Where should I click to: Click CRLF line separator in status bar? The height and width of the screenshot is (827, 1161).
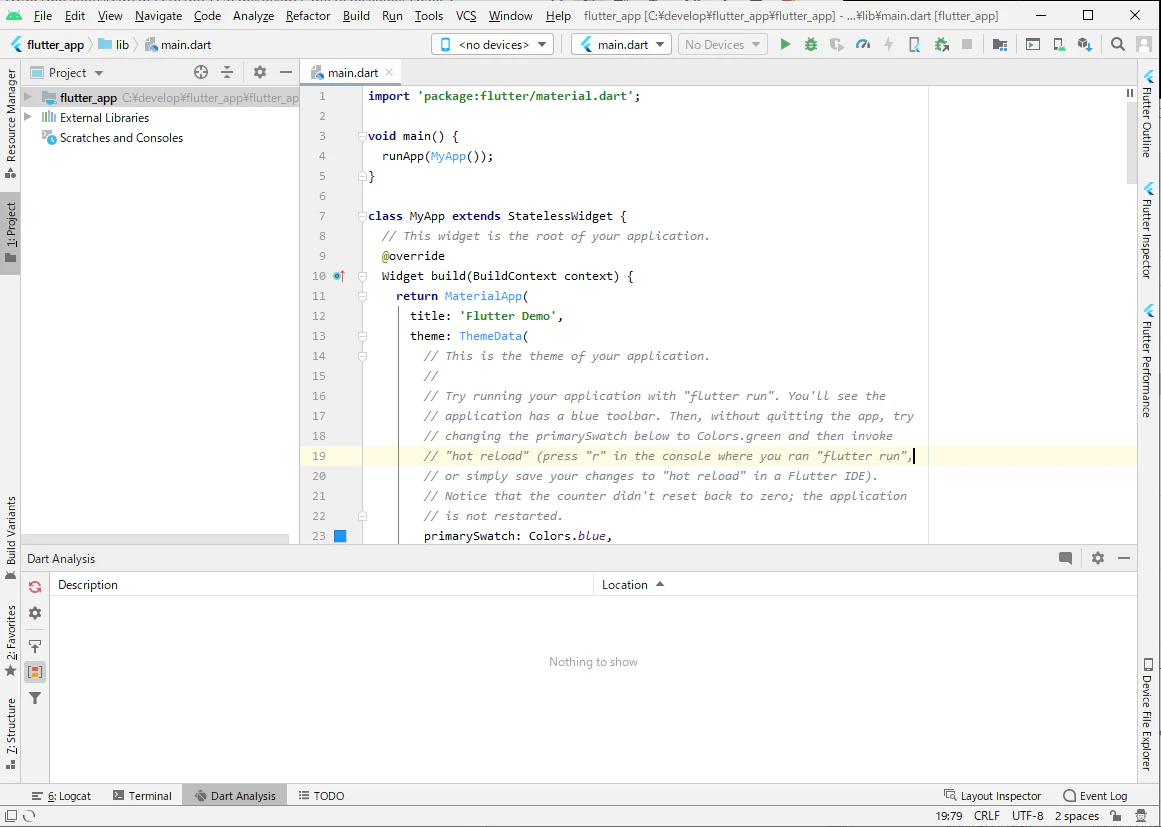click(x=986, y=816)
